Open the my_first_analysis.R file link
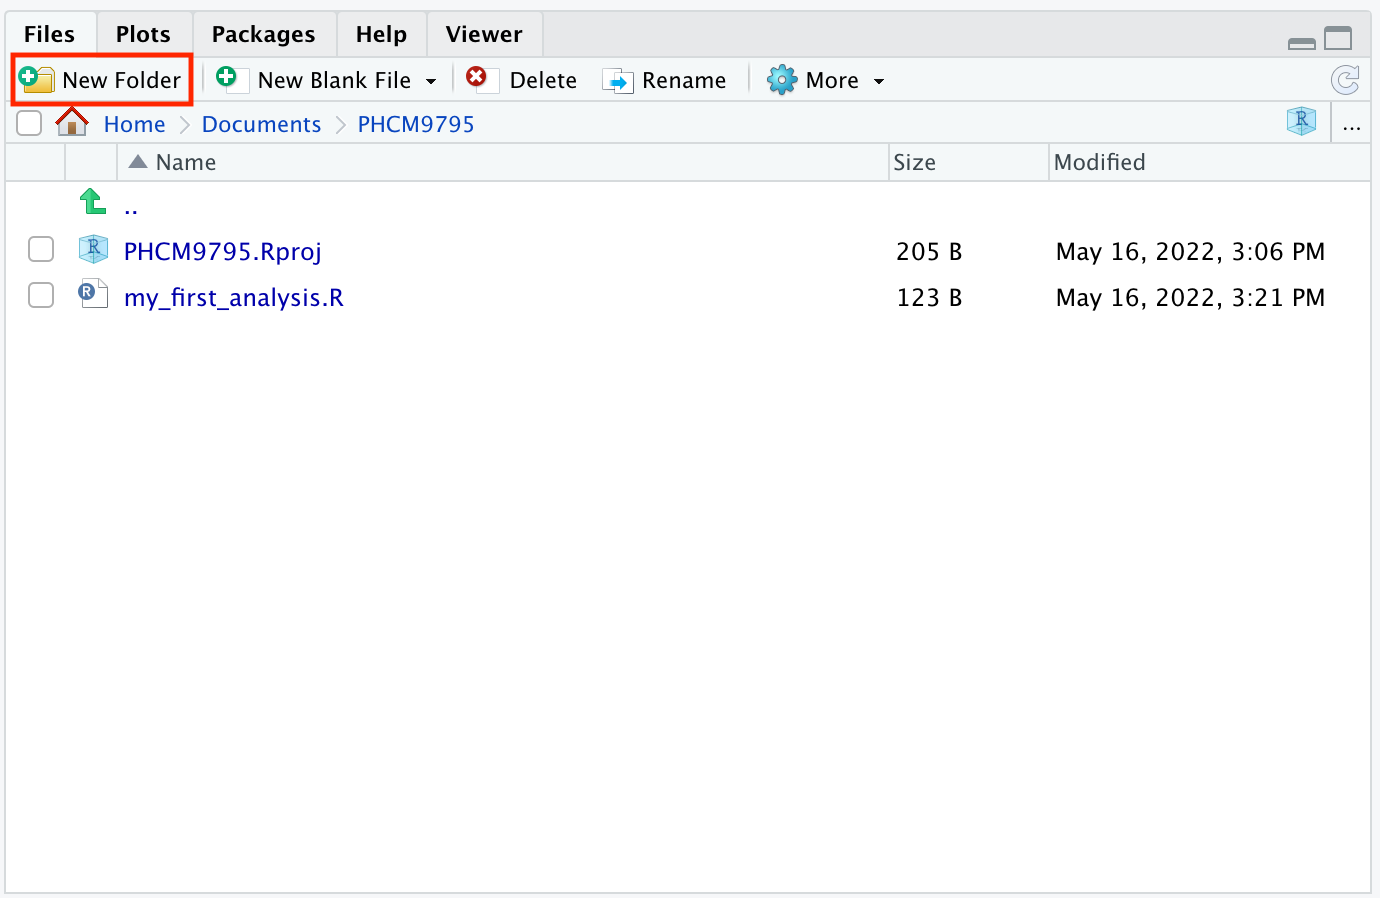Image resolution: width=1380 pixels, height=898 pixels. [x=233, y=298]
